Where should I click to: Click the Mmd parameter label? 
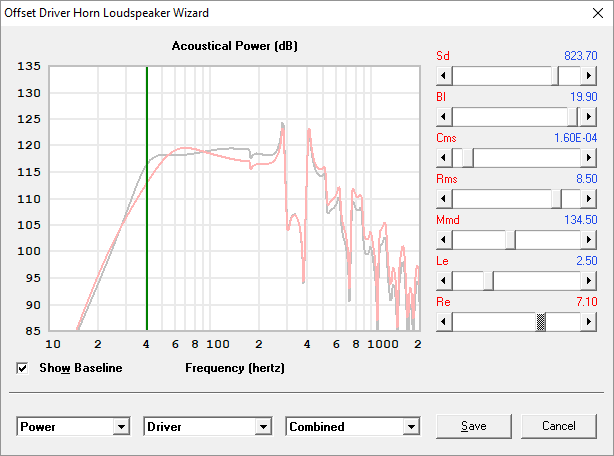[x=448, y=220]
